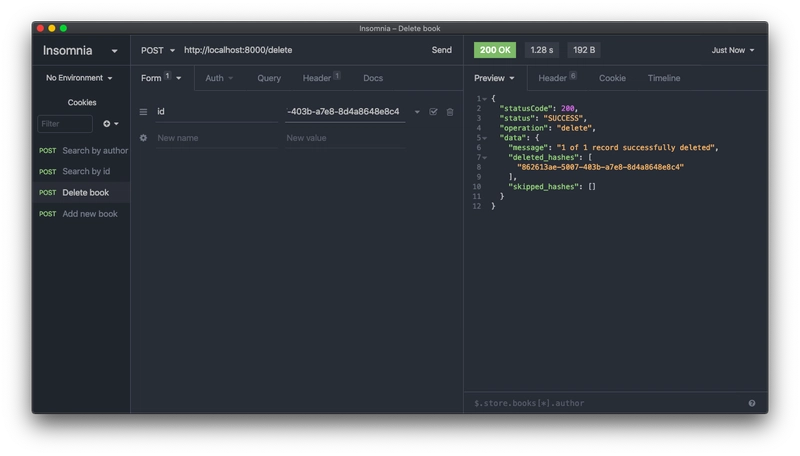Open the gear settings for new form row
The height and width of the screenshot is (456, 800).
[x=143, y=138]
